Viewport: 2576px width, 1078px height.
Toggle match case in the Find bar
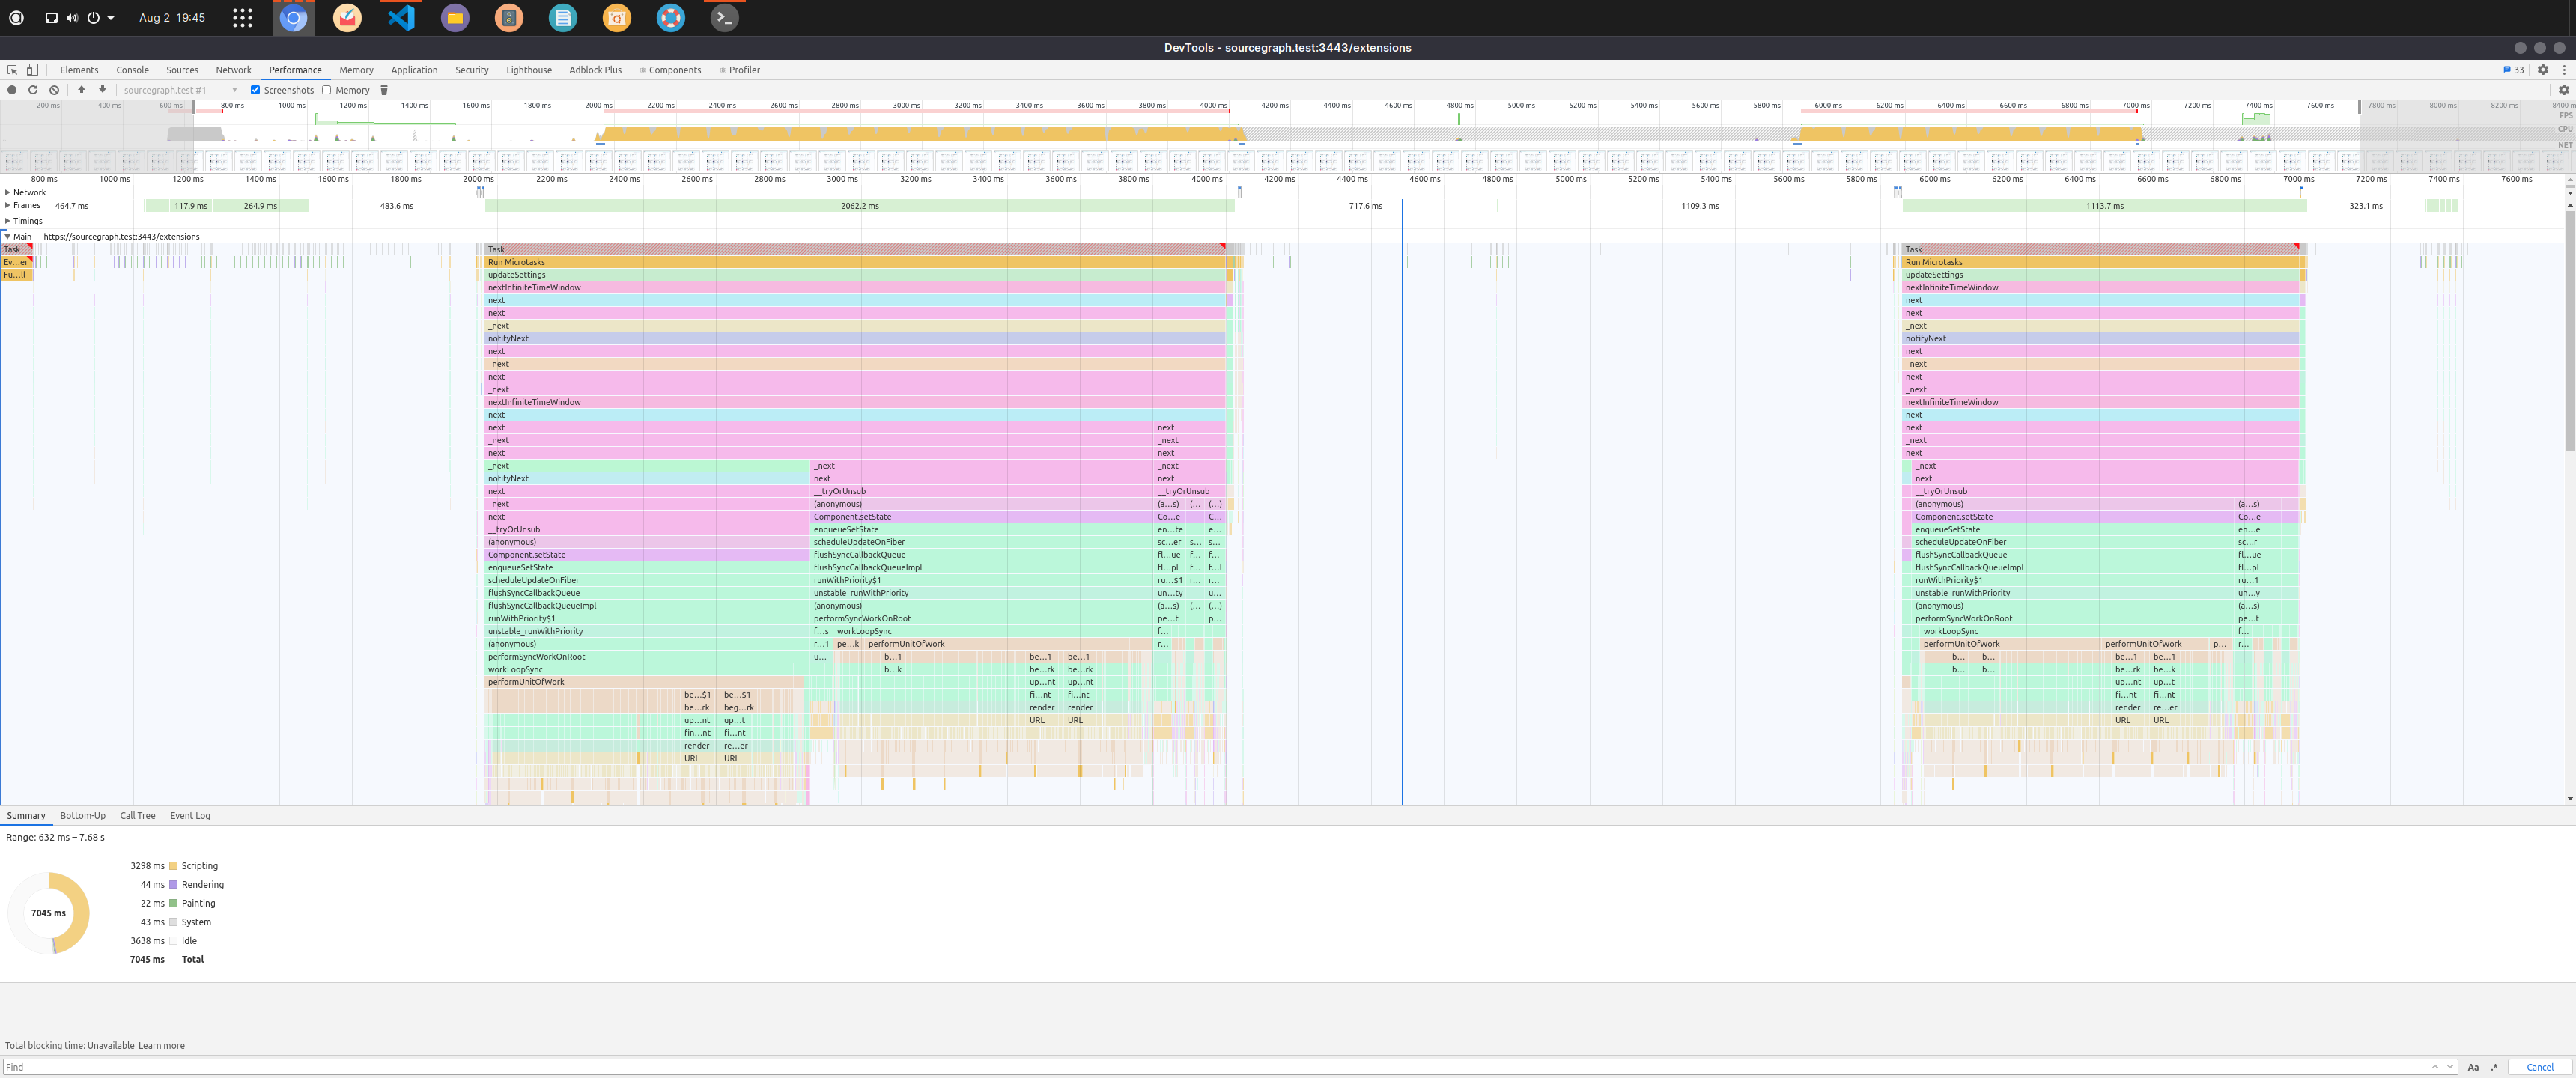(x=2473, y=1067)
